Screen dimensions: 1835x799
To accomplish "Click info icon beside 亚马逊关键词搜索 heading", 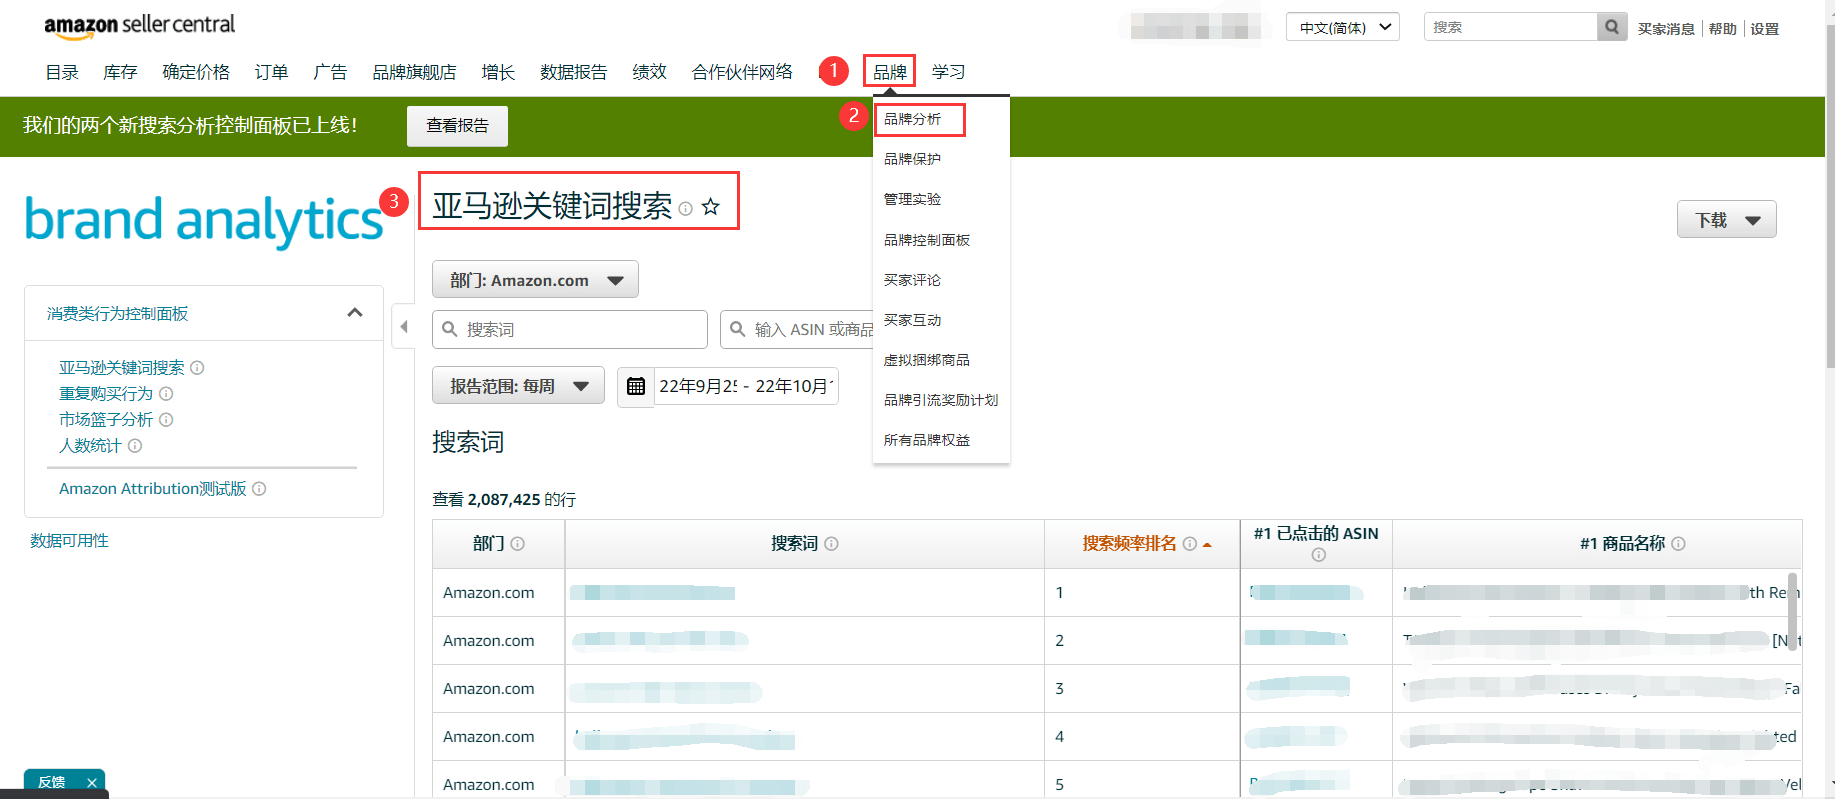I will pos(686,209).
